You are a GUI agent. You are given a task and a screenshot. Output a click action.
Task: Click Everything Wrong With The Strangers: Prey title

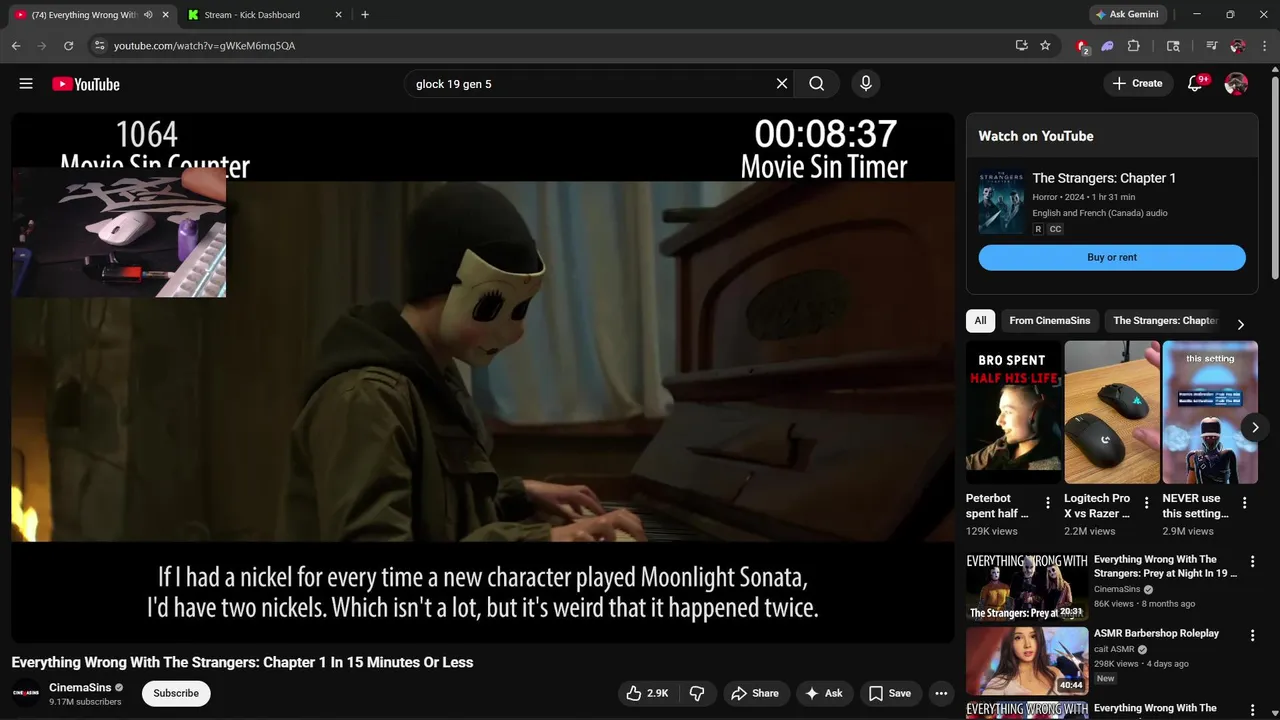click(1165, 566)
